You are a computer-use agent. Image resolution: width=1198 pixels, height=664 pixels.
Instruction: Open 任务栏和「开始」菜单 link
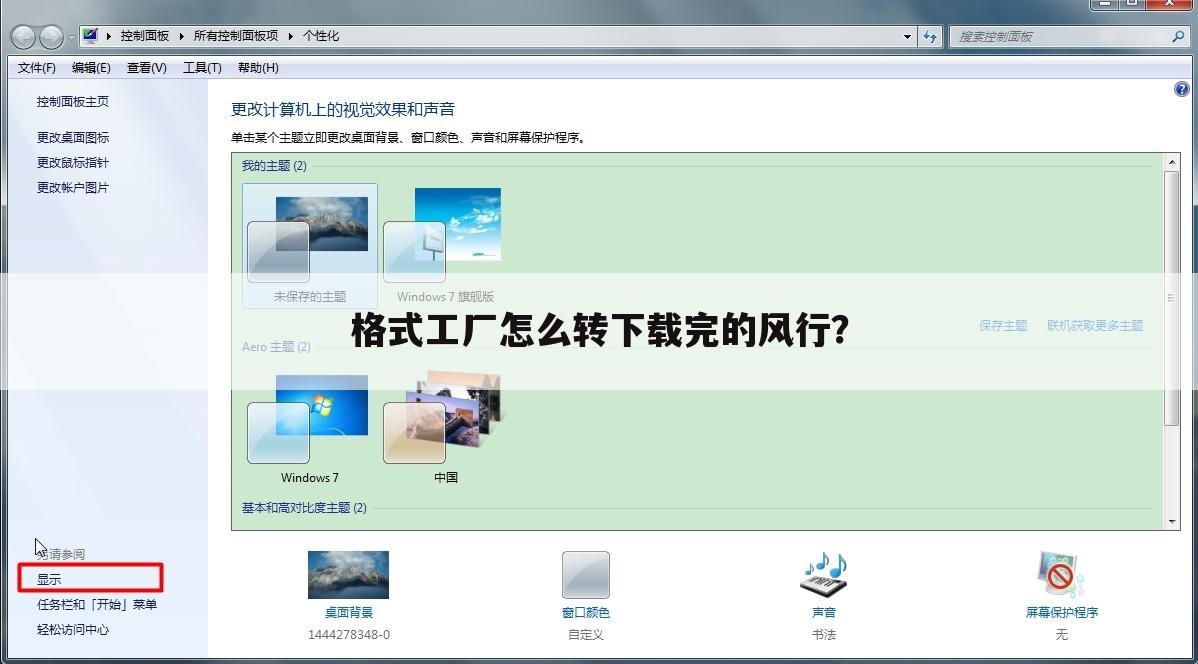(x=97, y=604)
